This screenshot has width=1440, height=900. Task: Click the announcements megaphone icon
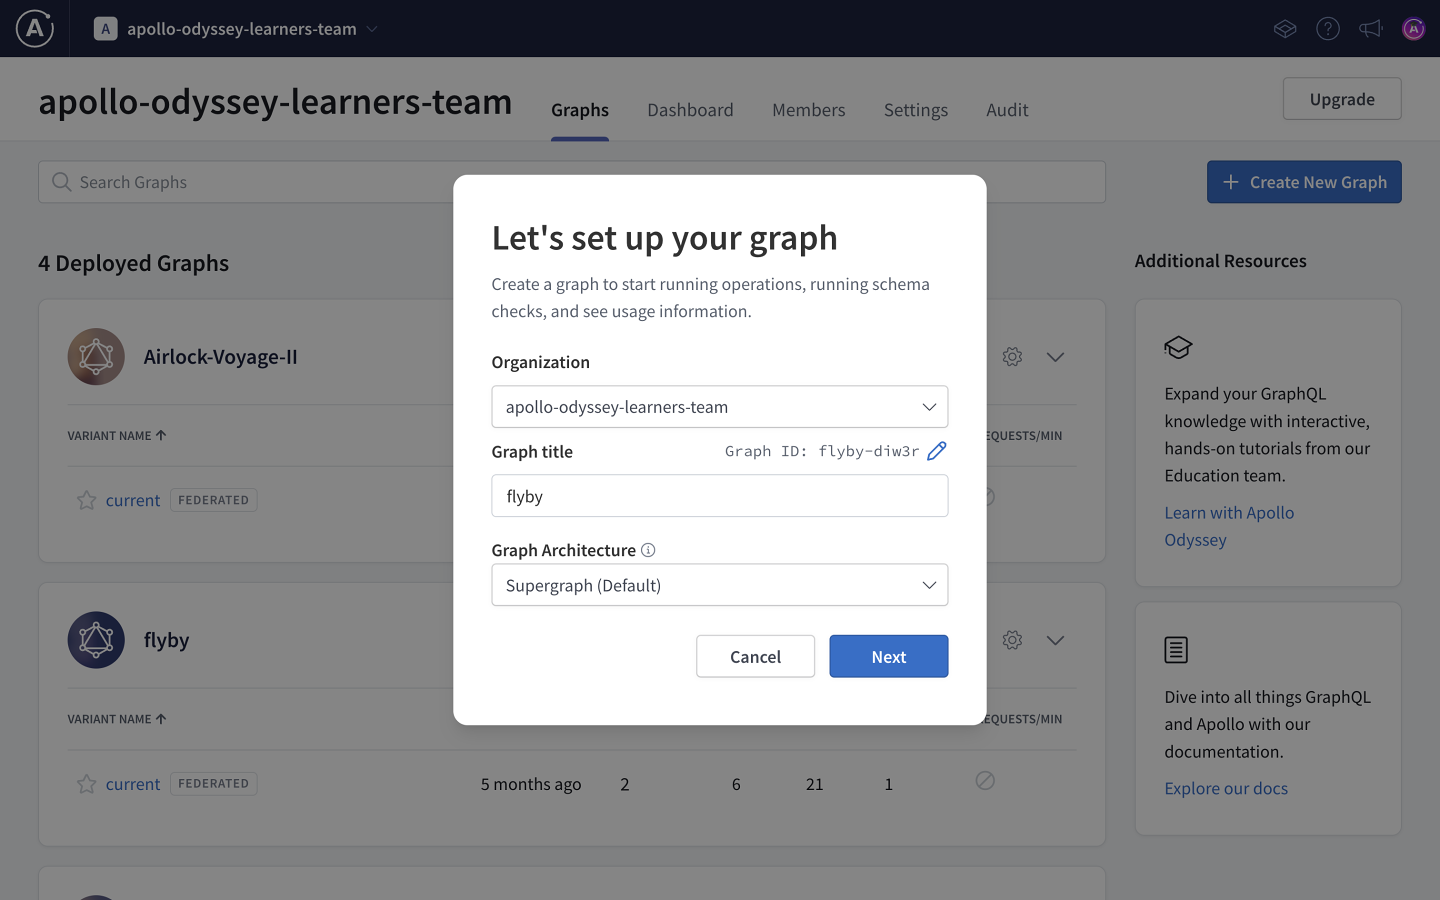coord(1370,28)
